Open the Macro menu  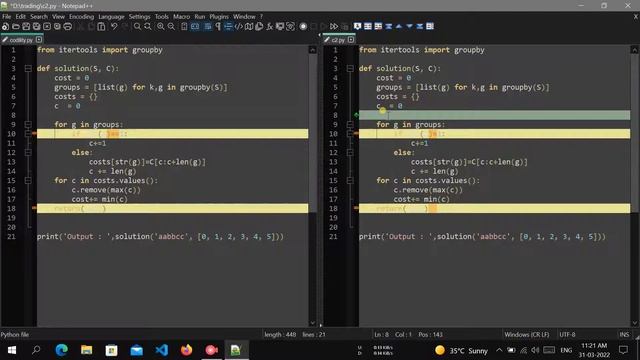(181, 17)
